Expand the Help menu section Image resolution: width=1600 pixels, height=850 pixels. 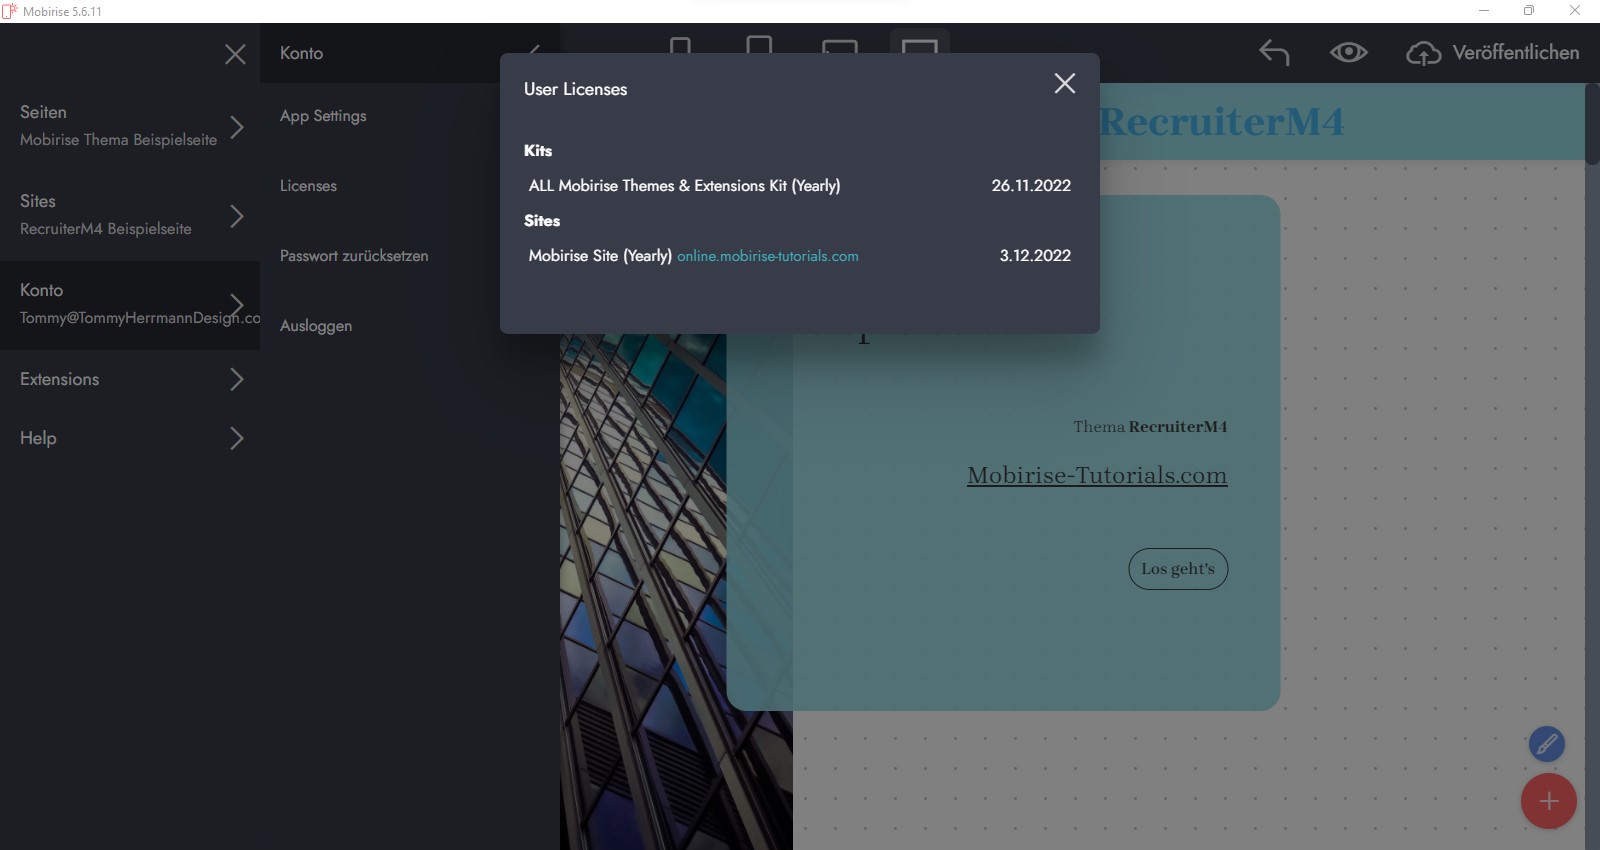[130, 438]
